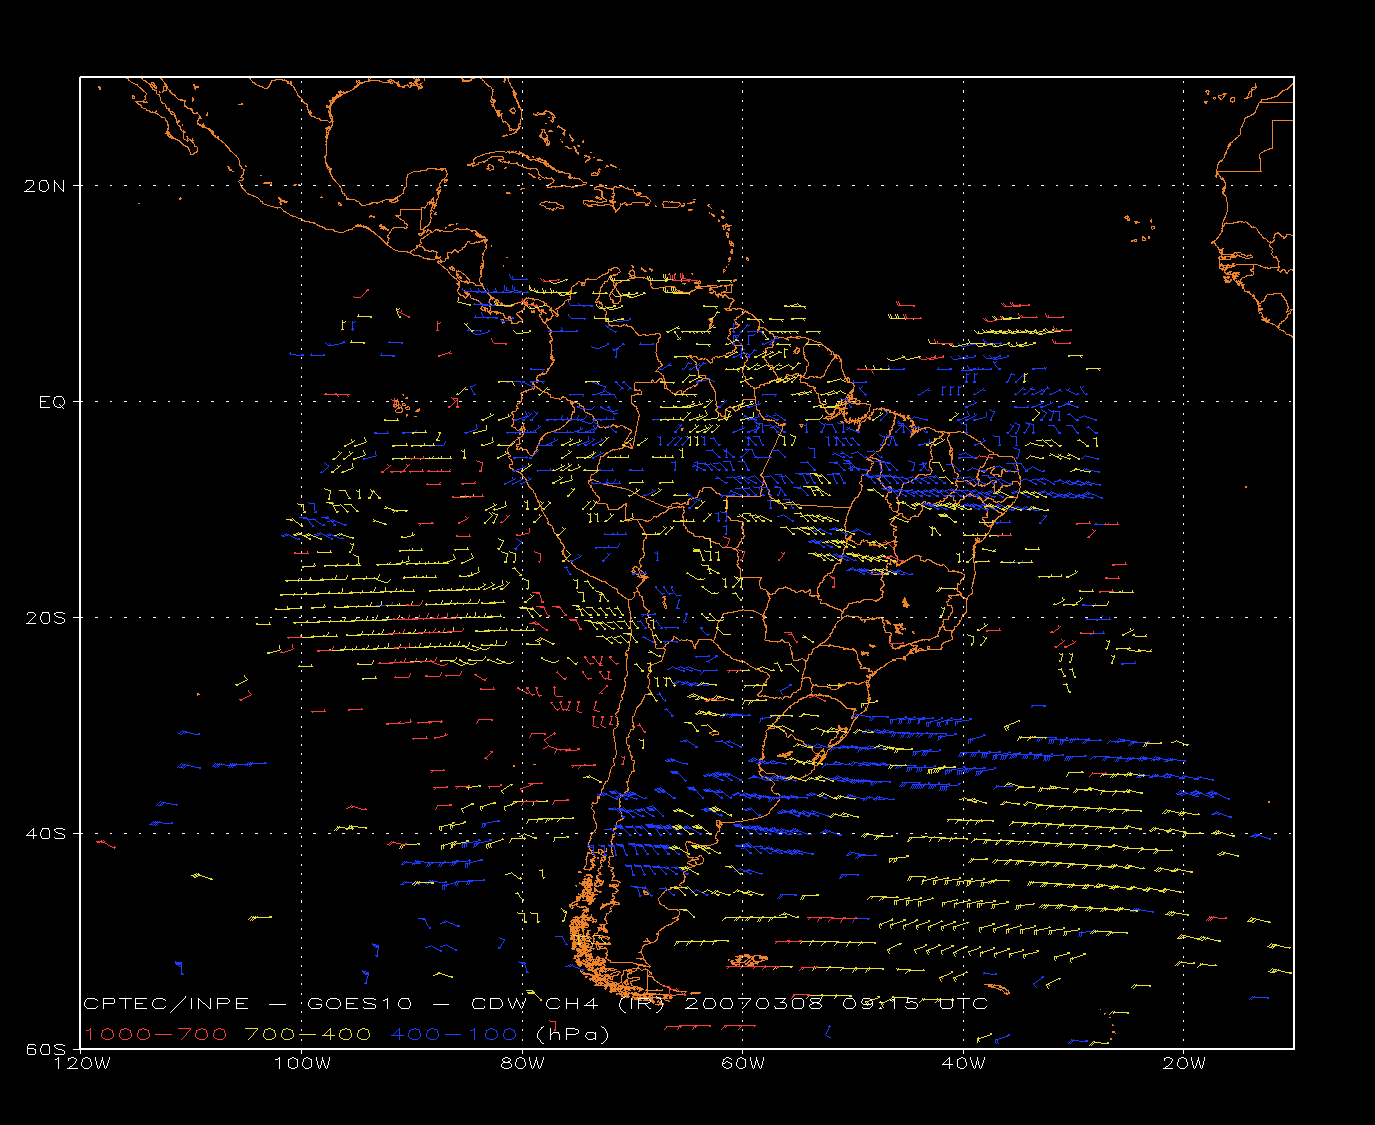1375x1125 pixels.
Task: Click the (hPa) unit label
Action: tap(573, 1034)
